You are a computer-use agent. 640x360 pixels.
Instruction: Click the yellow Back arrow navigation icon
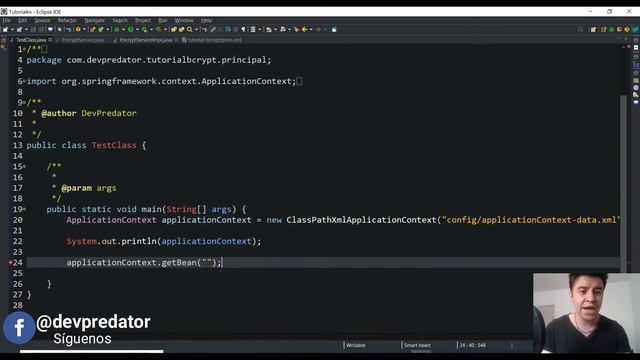(304, 29)
